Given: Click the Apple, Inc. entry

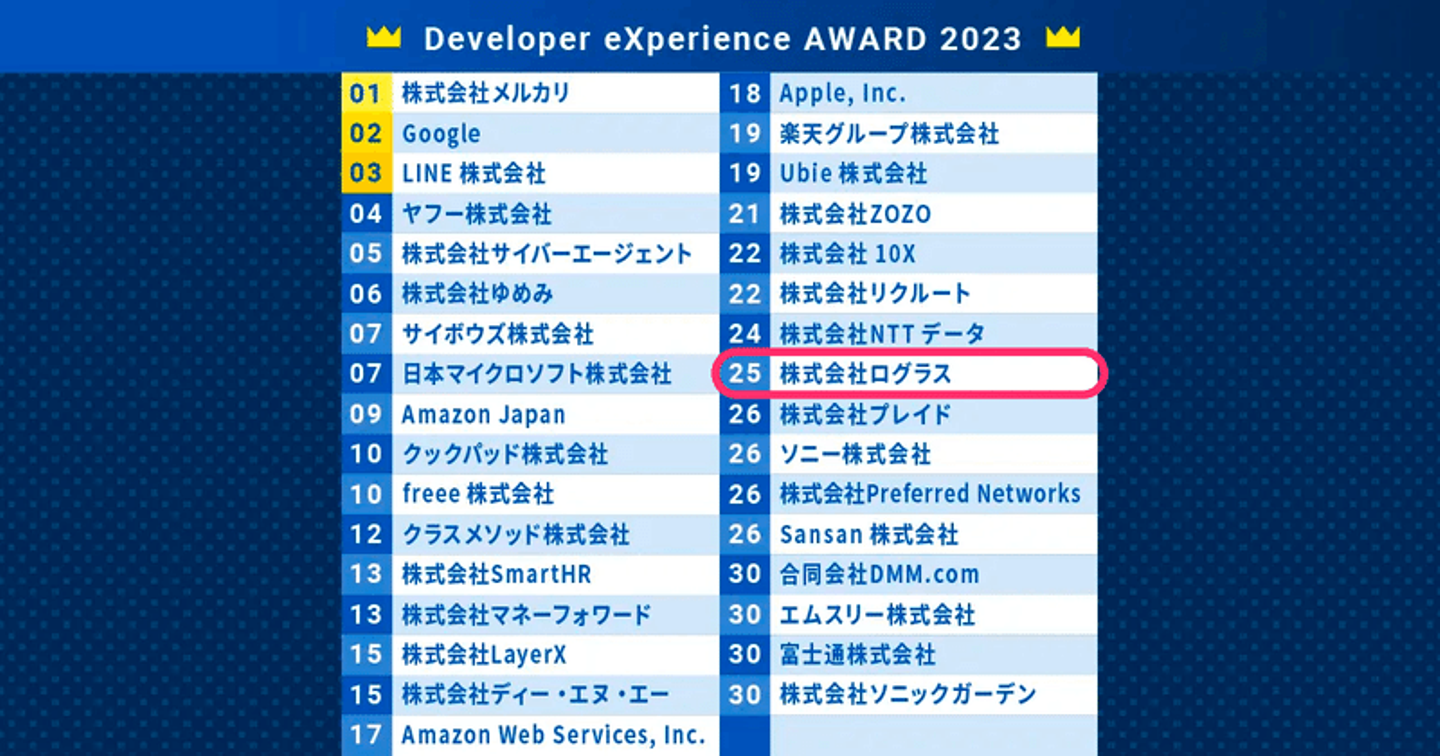Looking at the screenshot, I should tap(842, 93).
